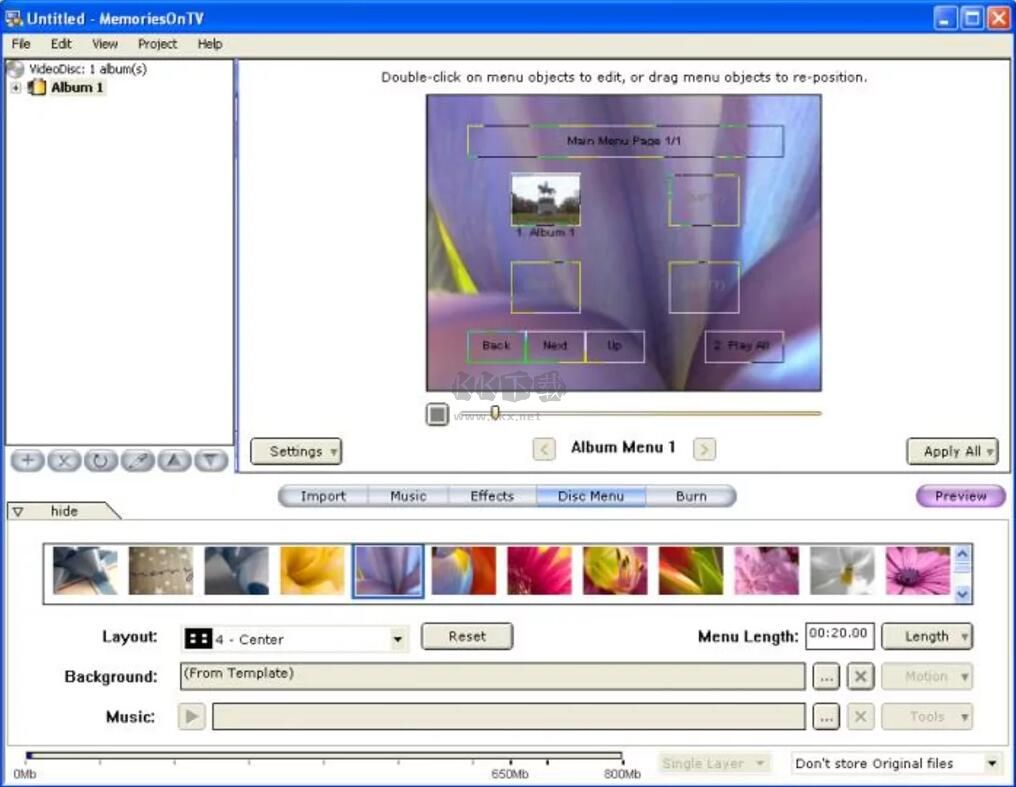Browse for a background file

click(x=825, y=677)
